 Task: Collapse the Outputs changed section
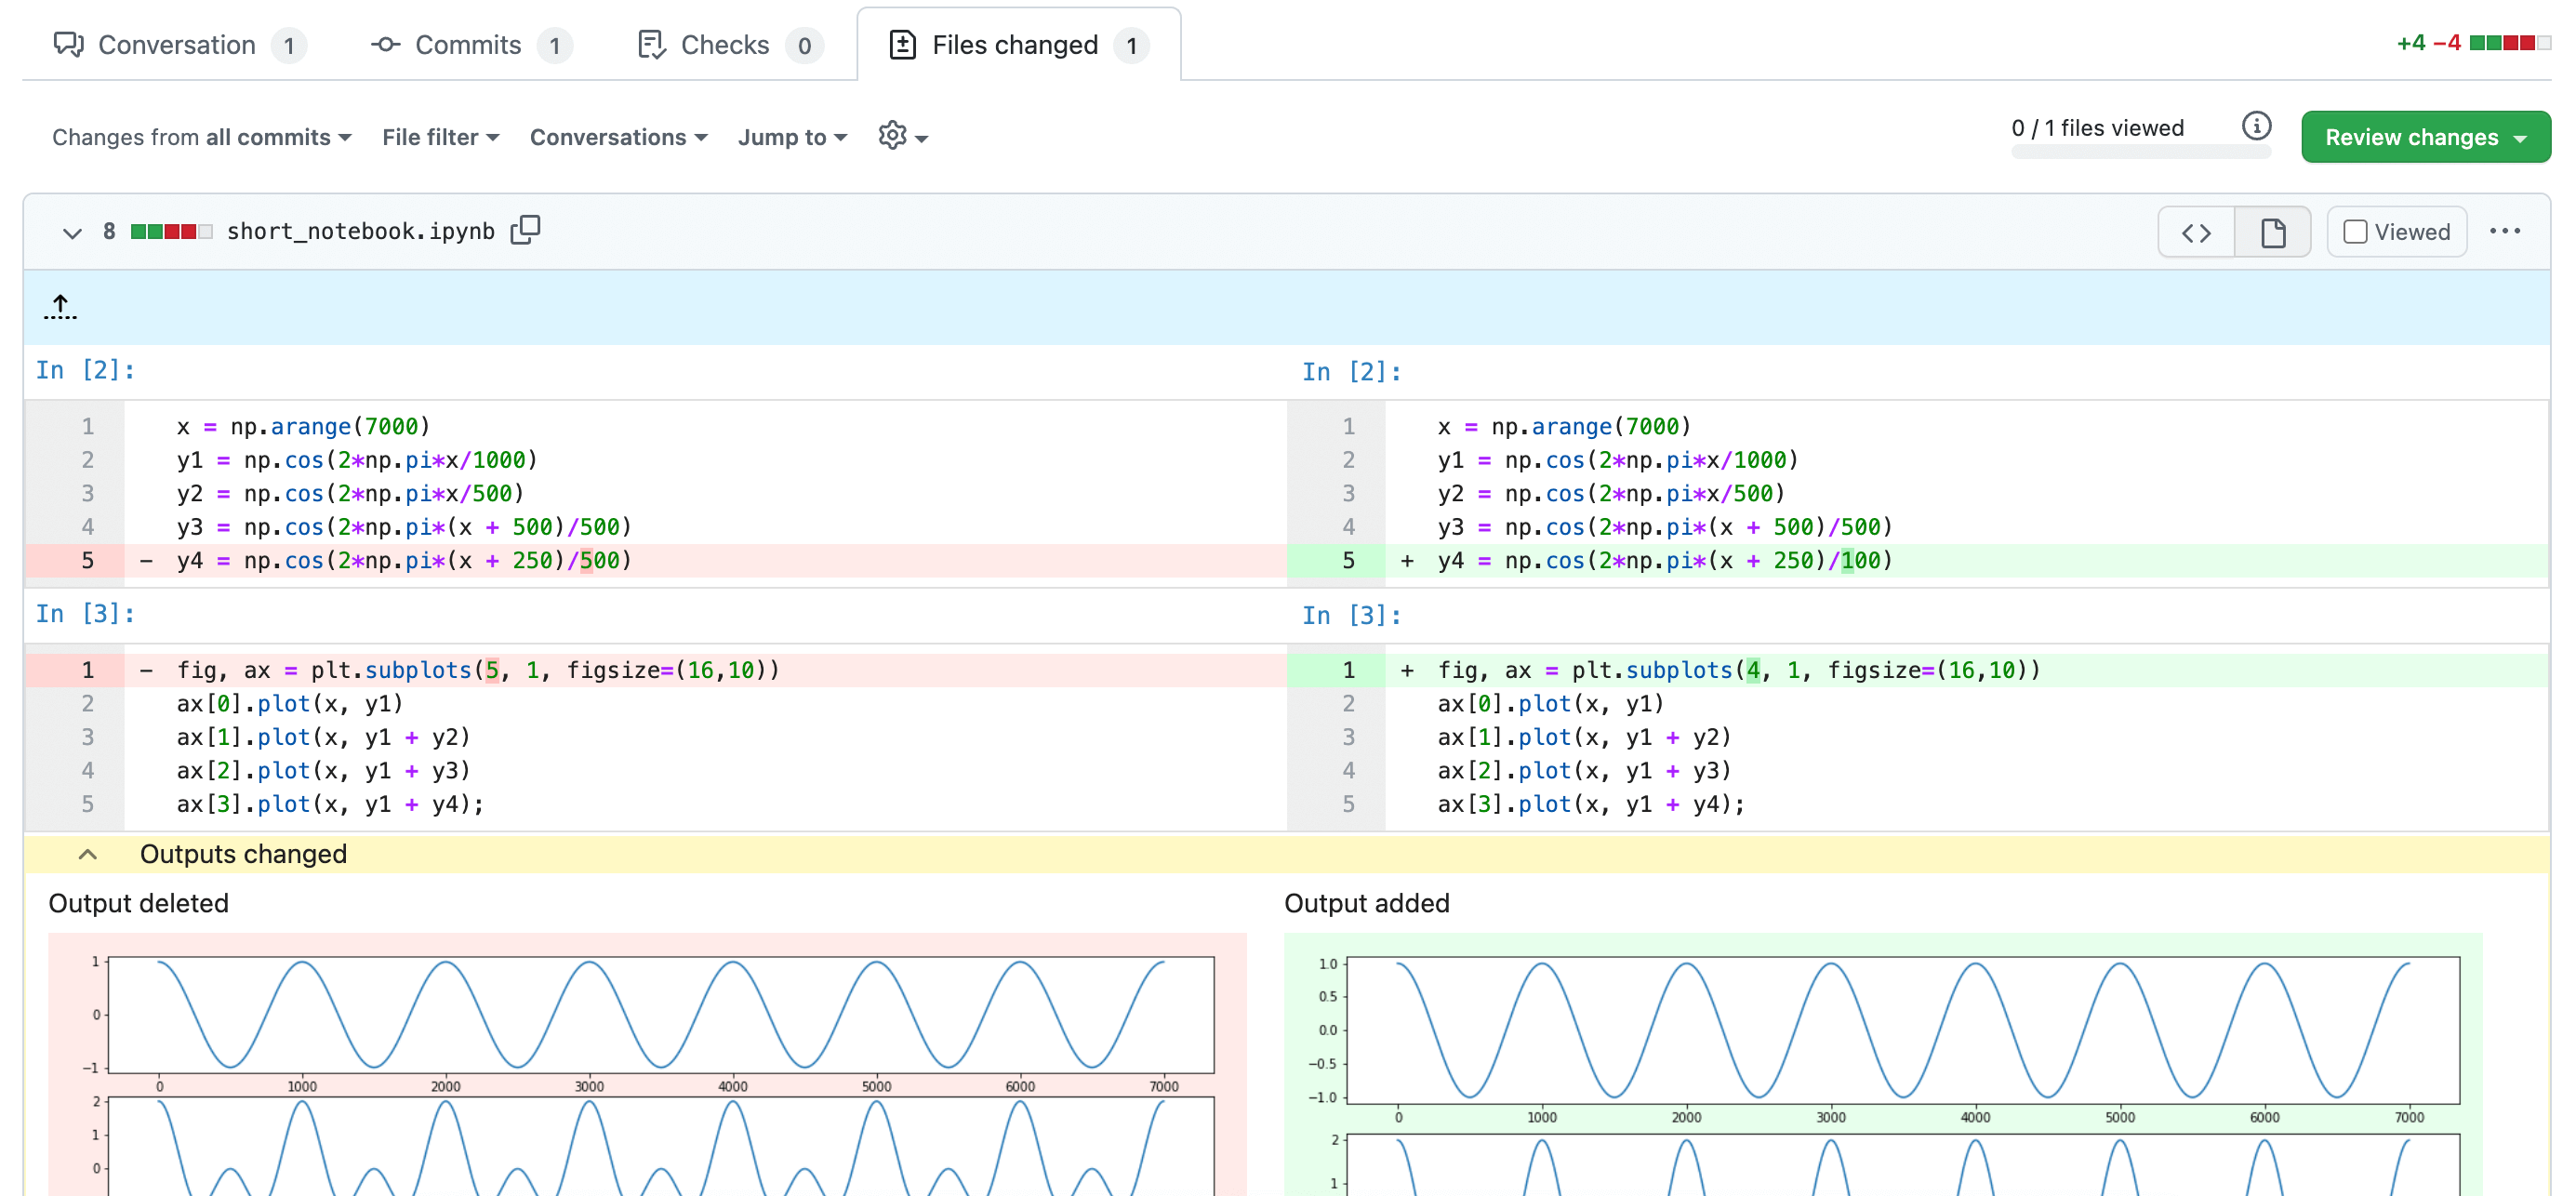[x=88, y=854]
